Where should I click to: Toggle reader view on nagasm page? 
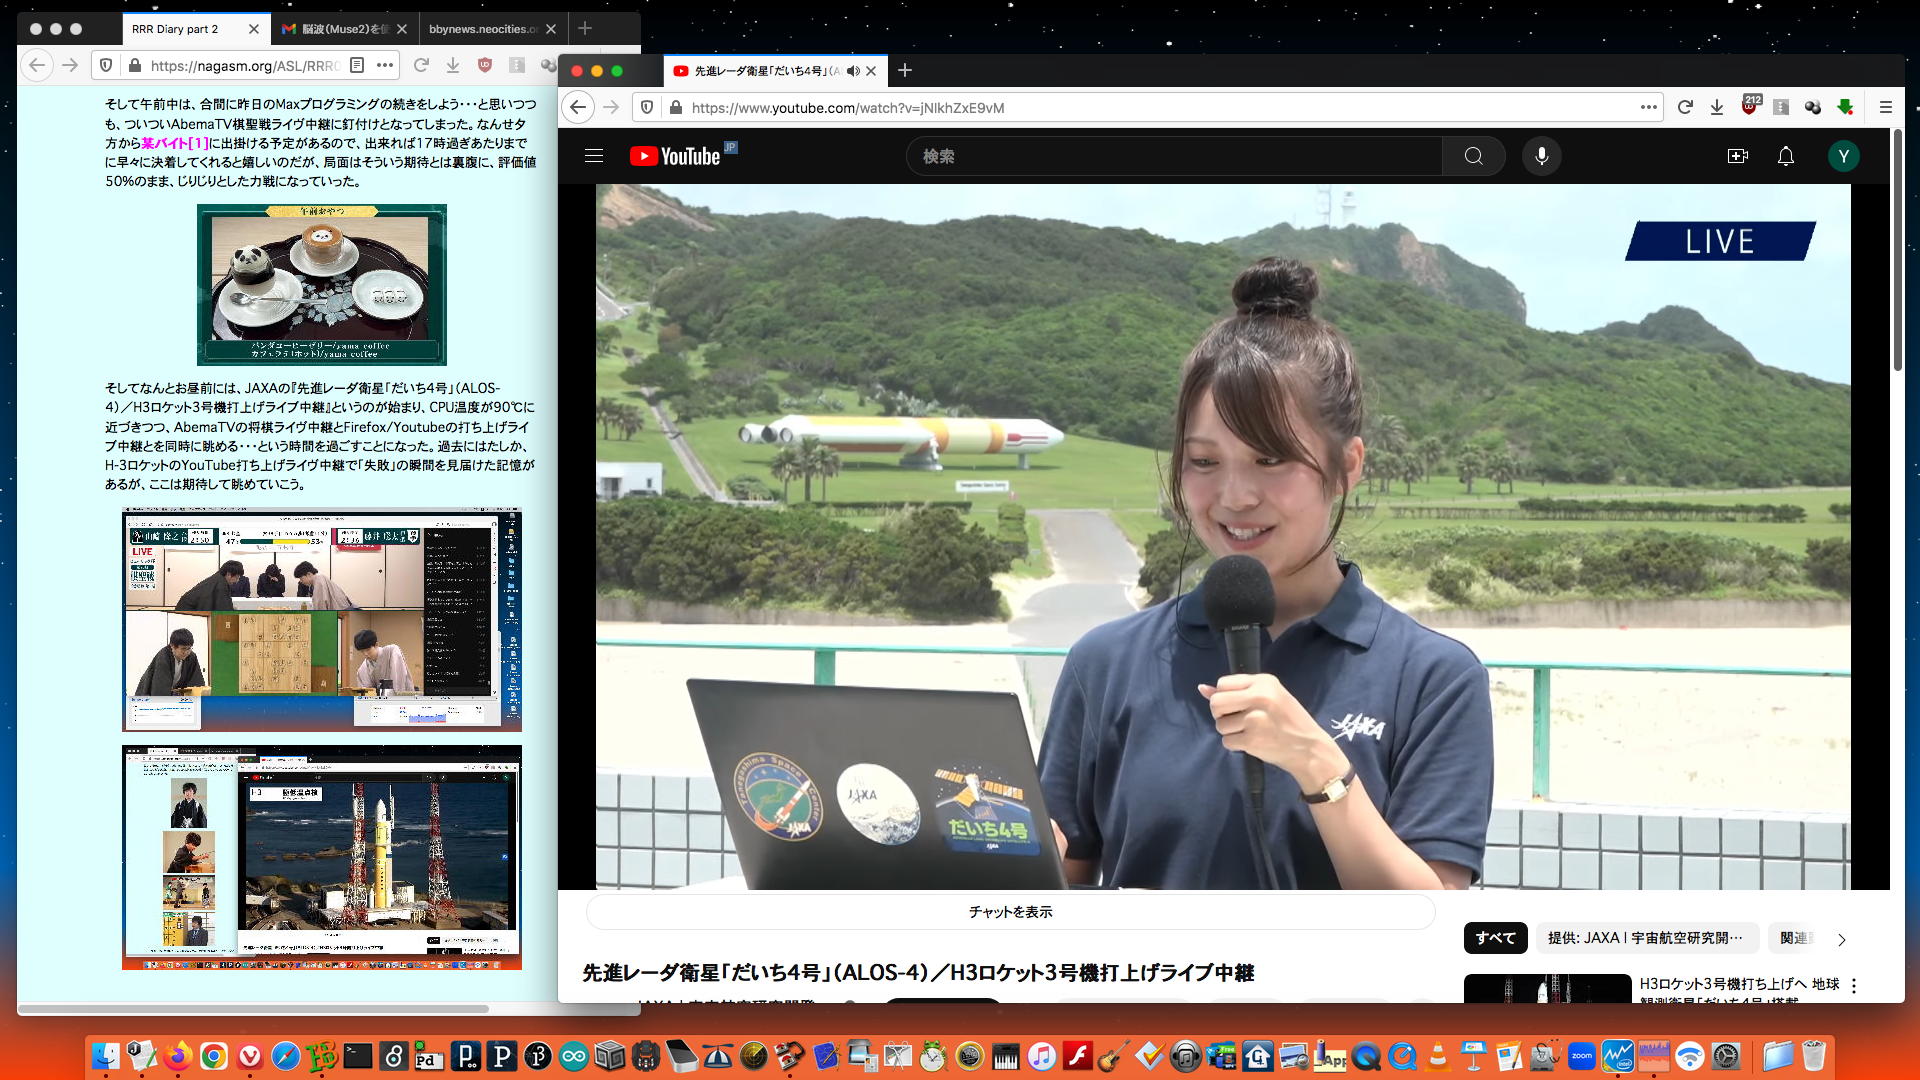point(357,65)
